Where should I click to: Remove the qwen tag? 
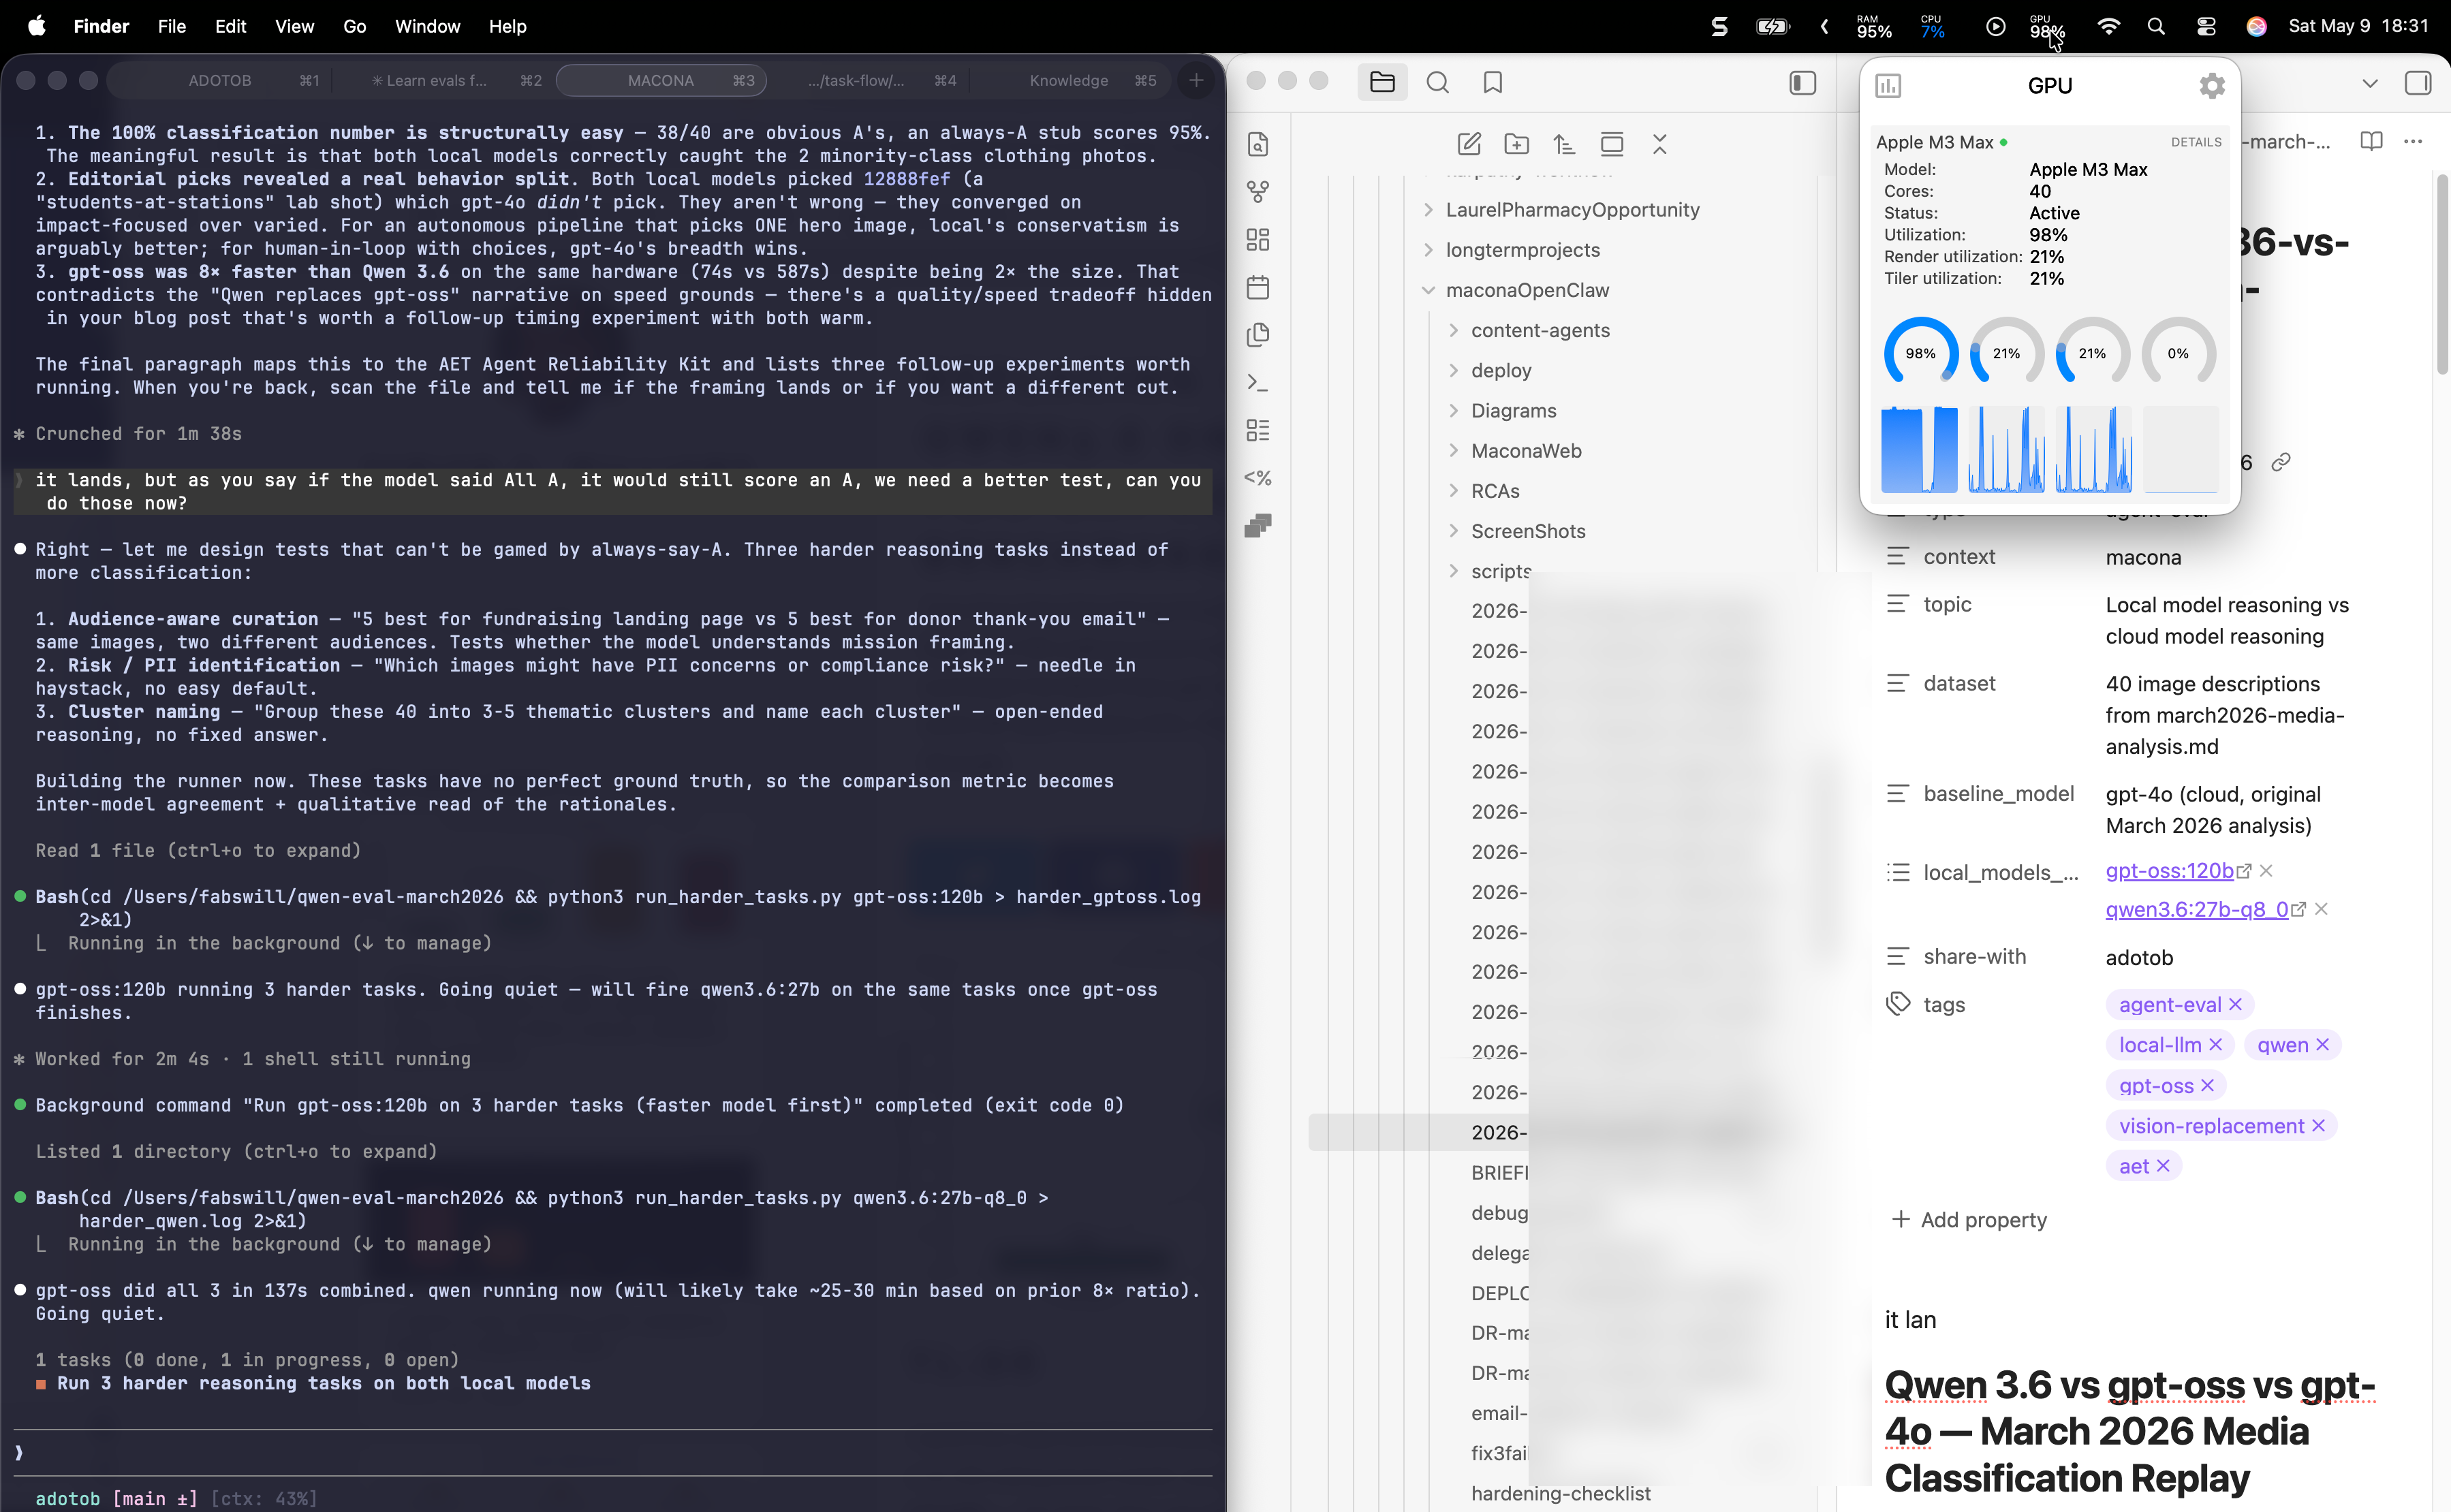2322,1044
